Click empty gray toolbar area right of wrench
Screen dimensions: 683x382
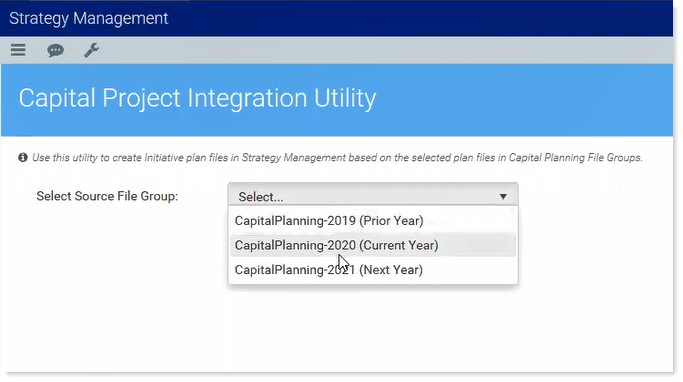383,51
